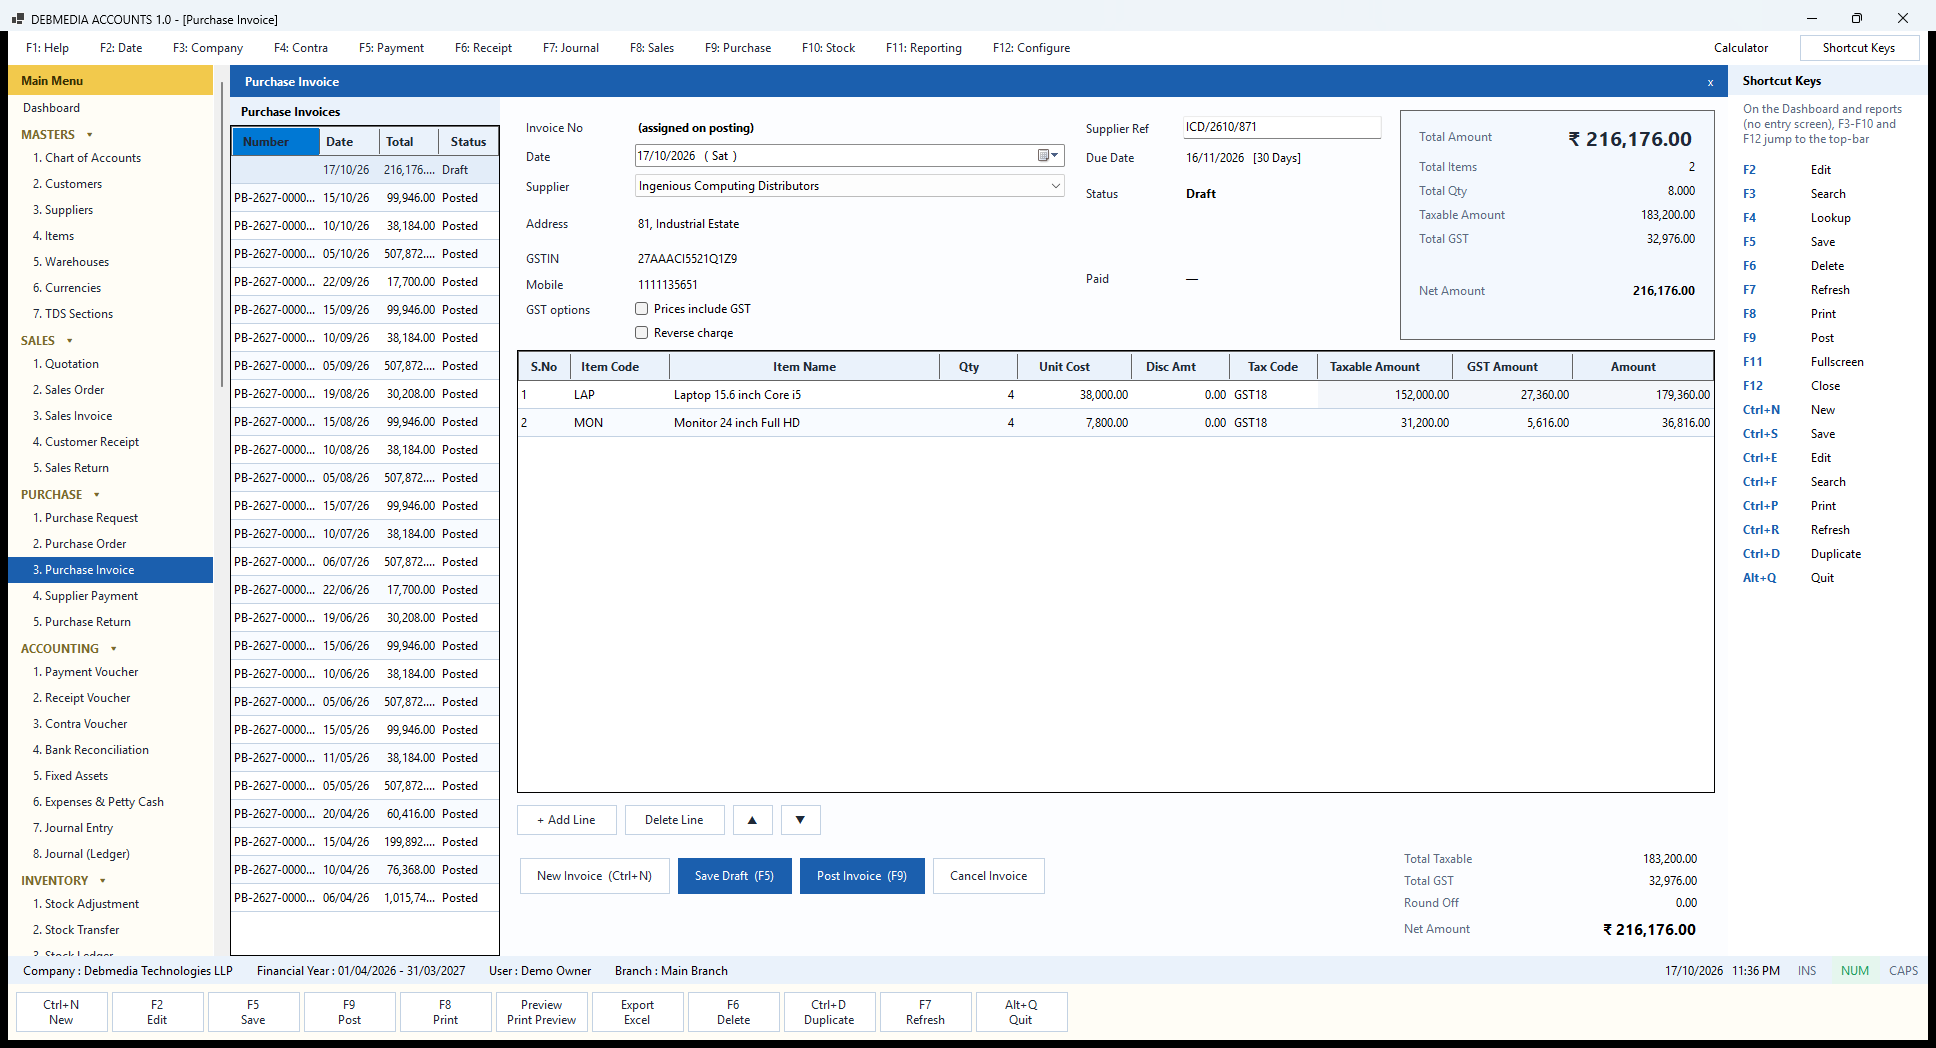Click the + Add Line button
Viewport: 1936px width, 1048px height.
(566, 820)
